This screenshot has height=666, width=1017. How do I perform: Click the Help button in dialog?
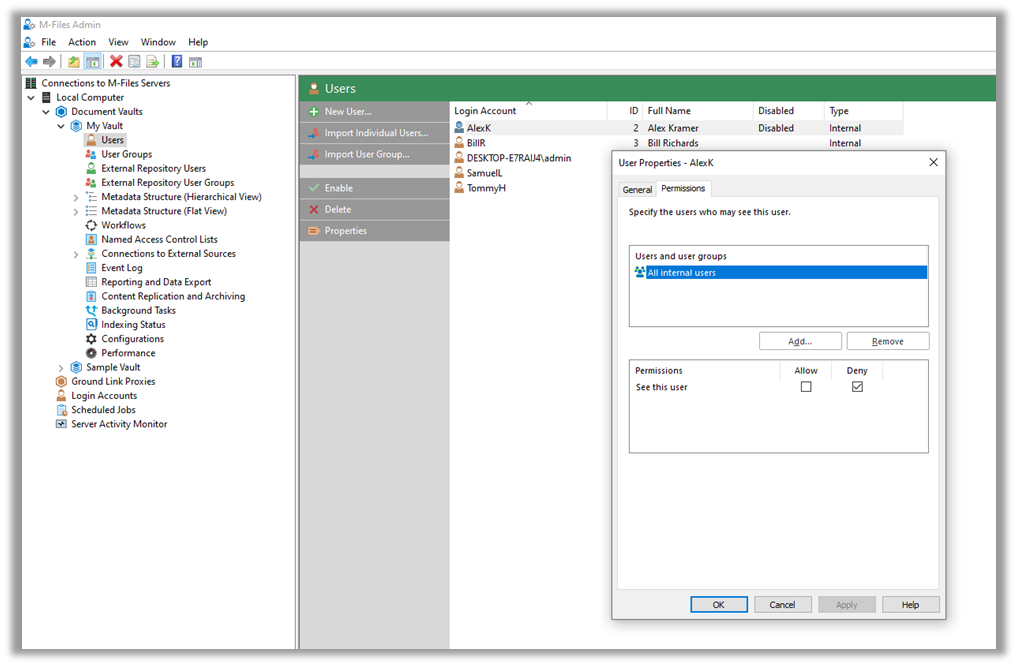[x=911, y=604]
